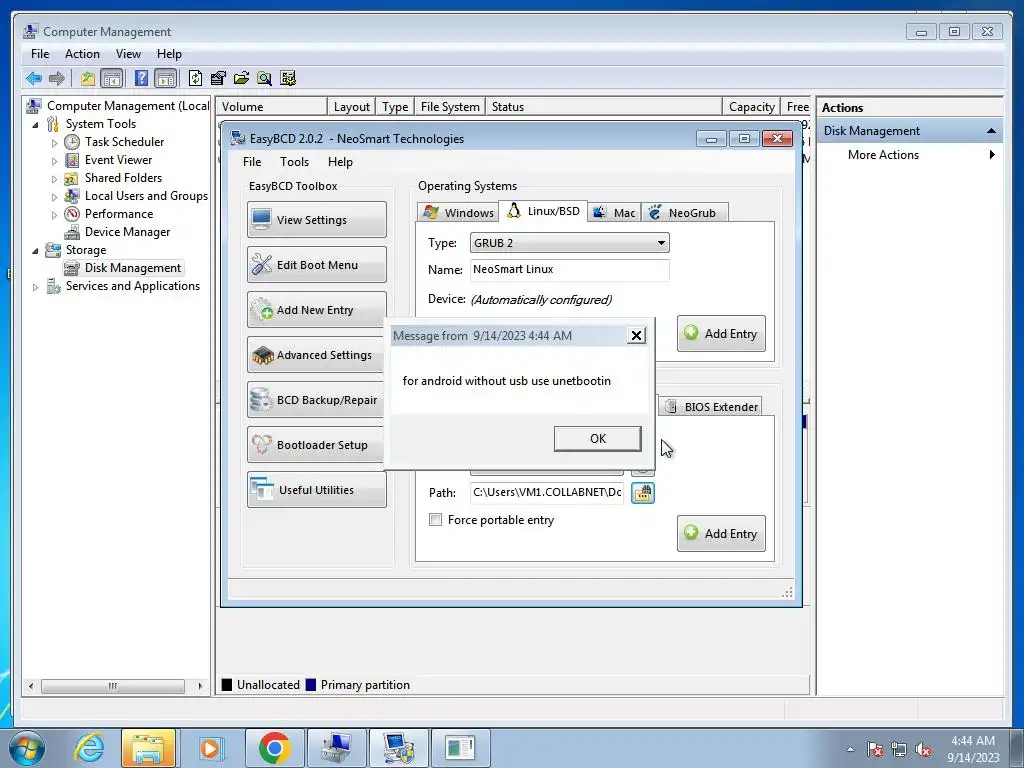Open Computer Management File menu
This screenshot has width=1024, height=768.
40,54
